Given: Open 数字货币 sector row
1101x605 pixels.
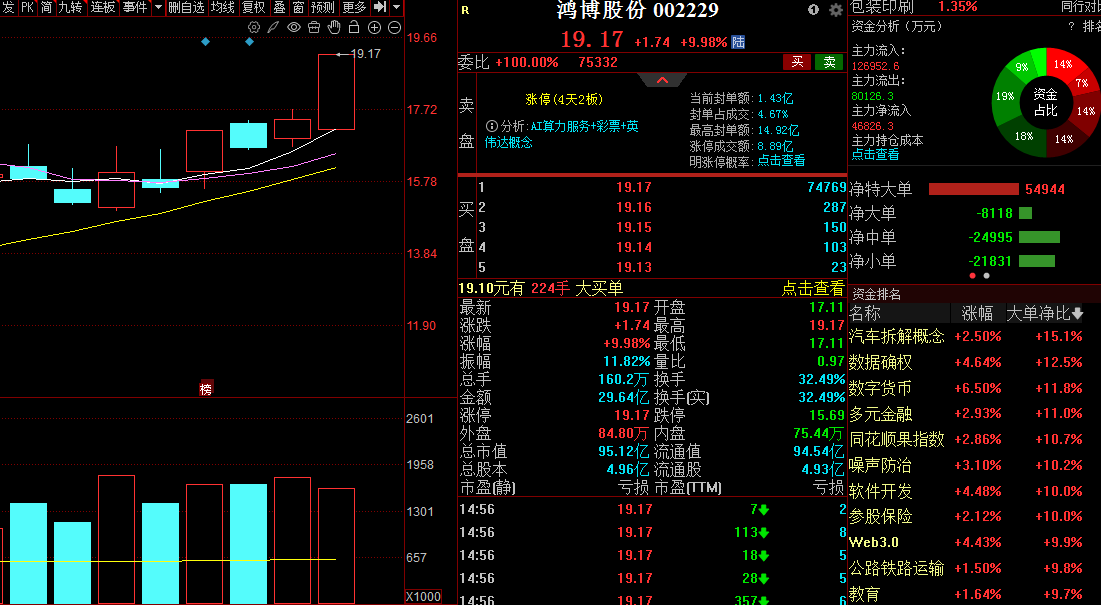Looking at the screenshot, I should pos(974,388).
